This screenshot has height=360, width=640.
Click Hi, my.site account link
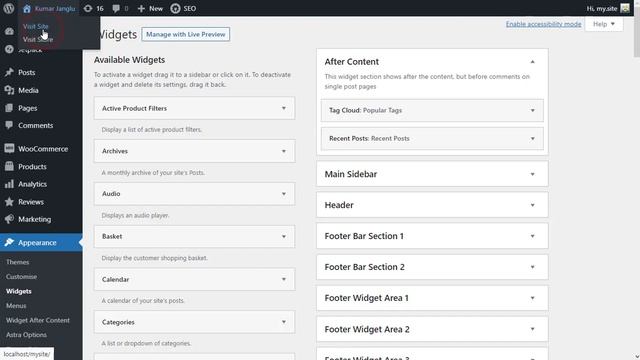pos(602,8)
